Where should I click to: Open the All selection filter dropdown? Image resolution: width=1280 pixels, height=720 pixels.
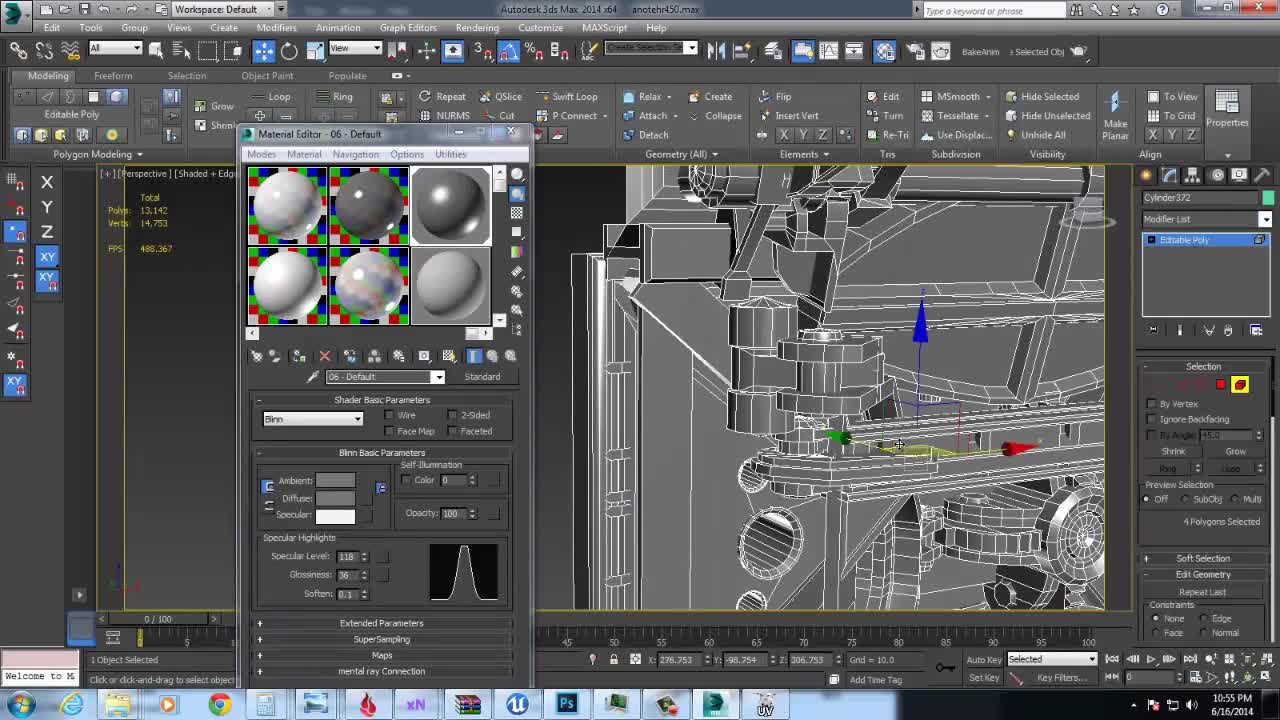[x=115, y=48]
